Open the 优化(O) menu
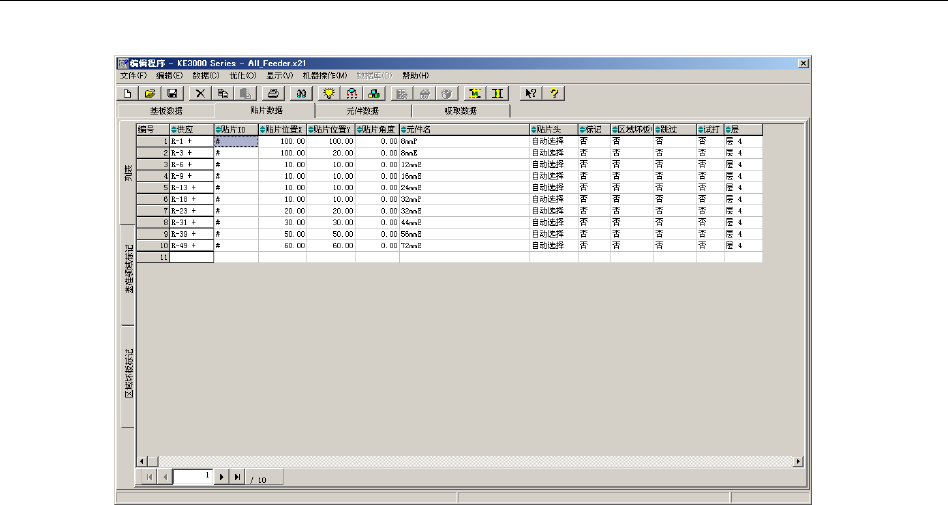This screenshot has height=505, width=948. tap(242, 76)
